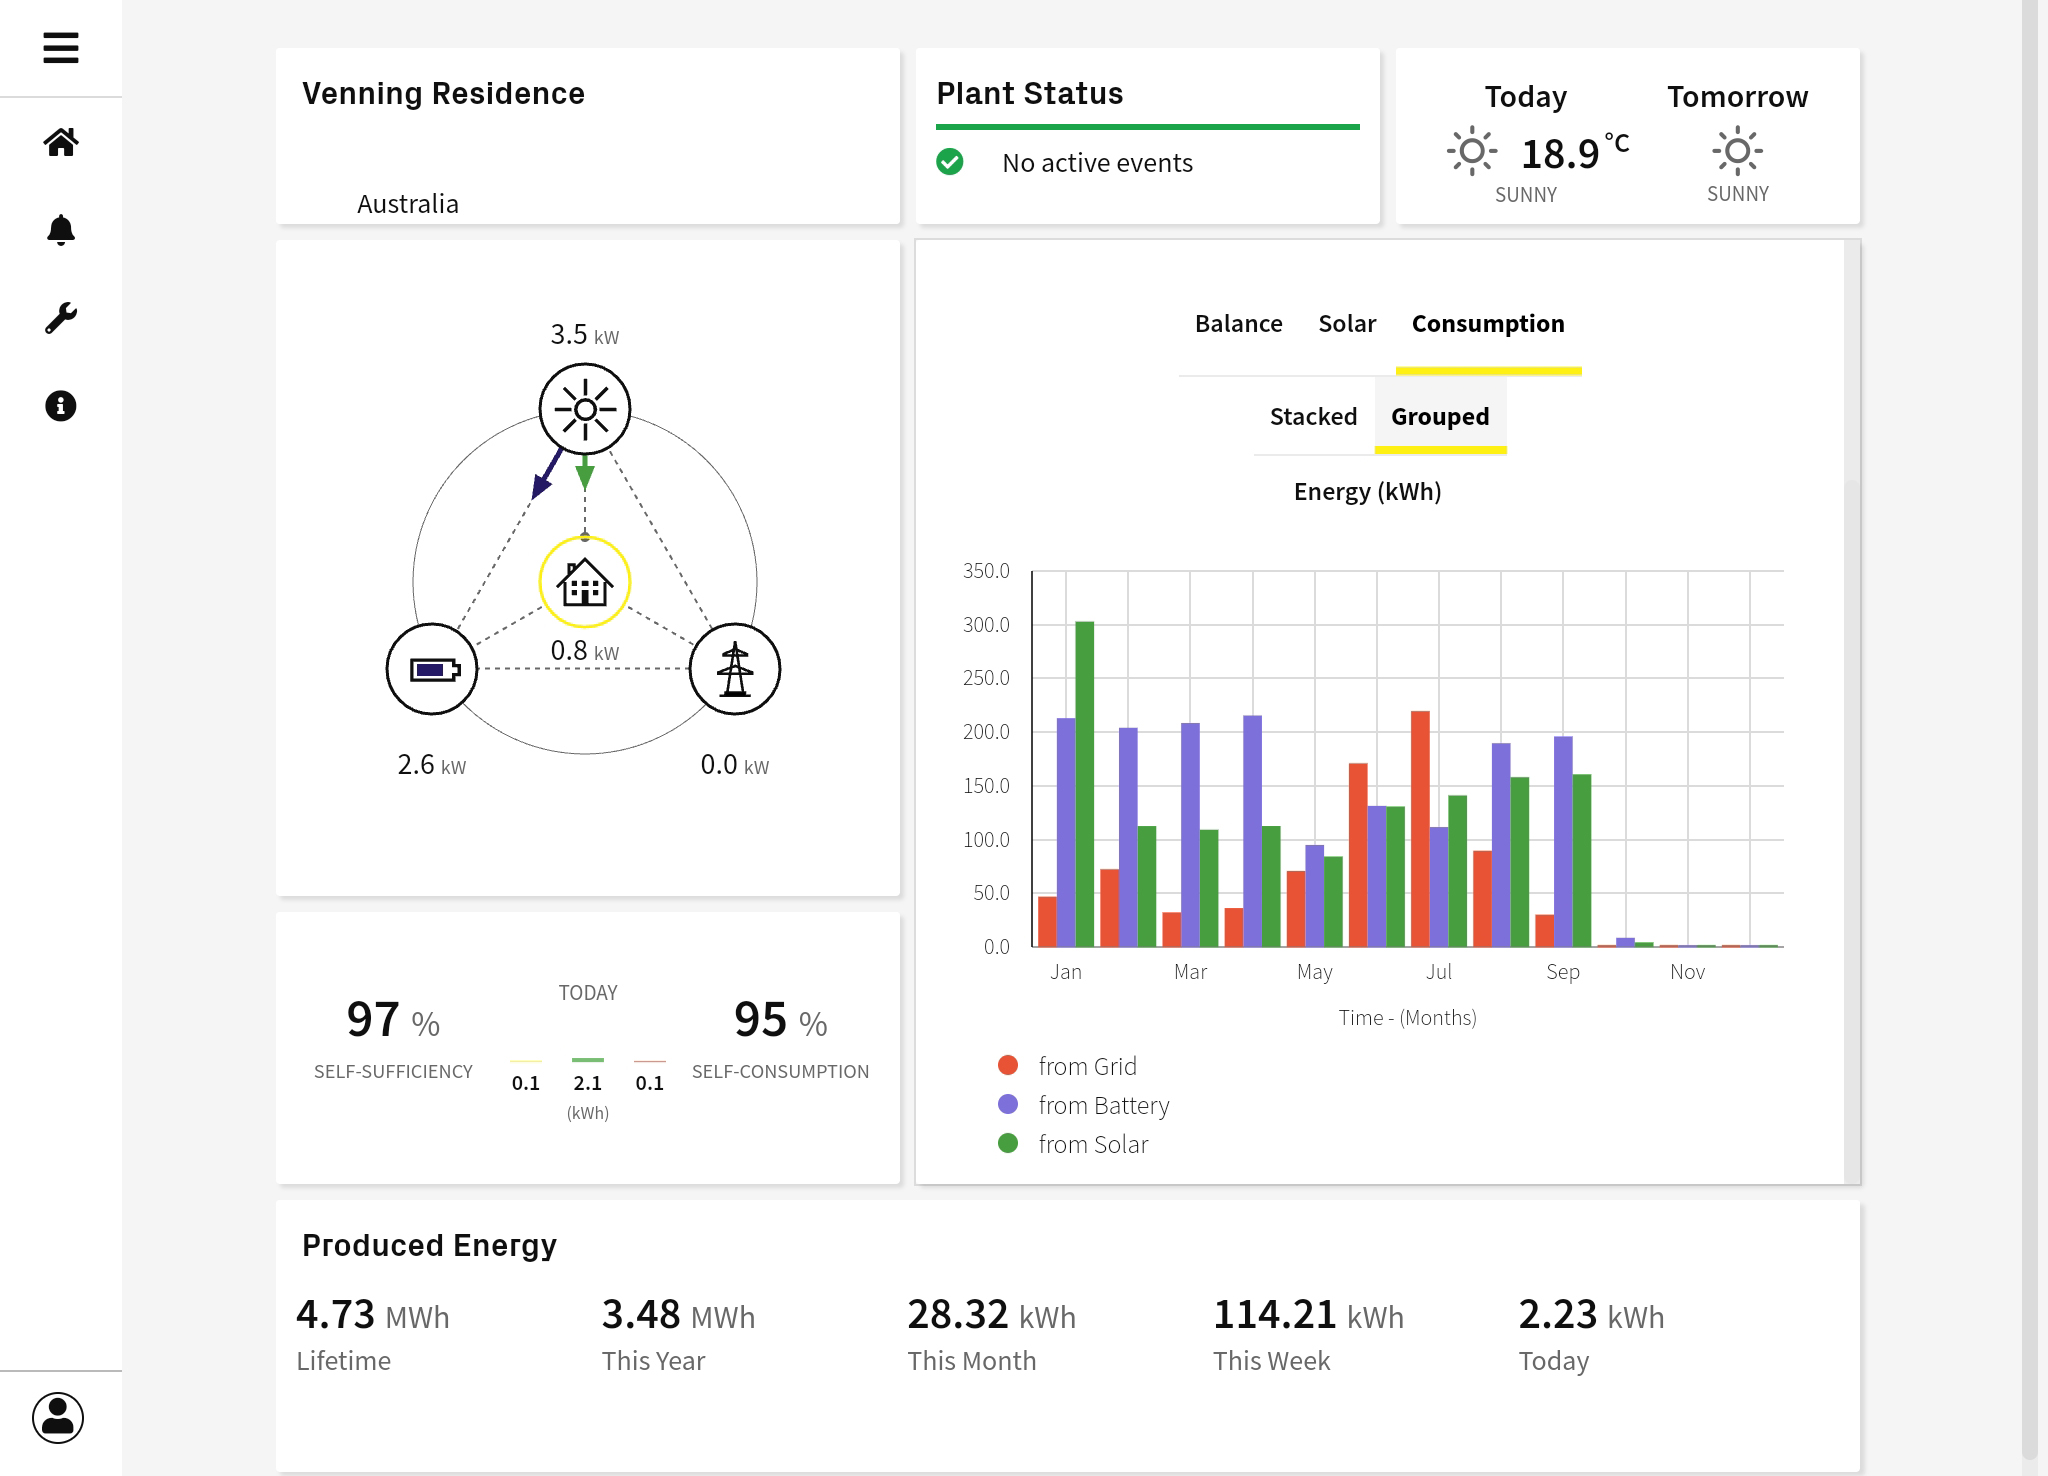
Task: Click the battery node icon
Action: [x=432, y=669]
